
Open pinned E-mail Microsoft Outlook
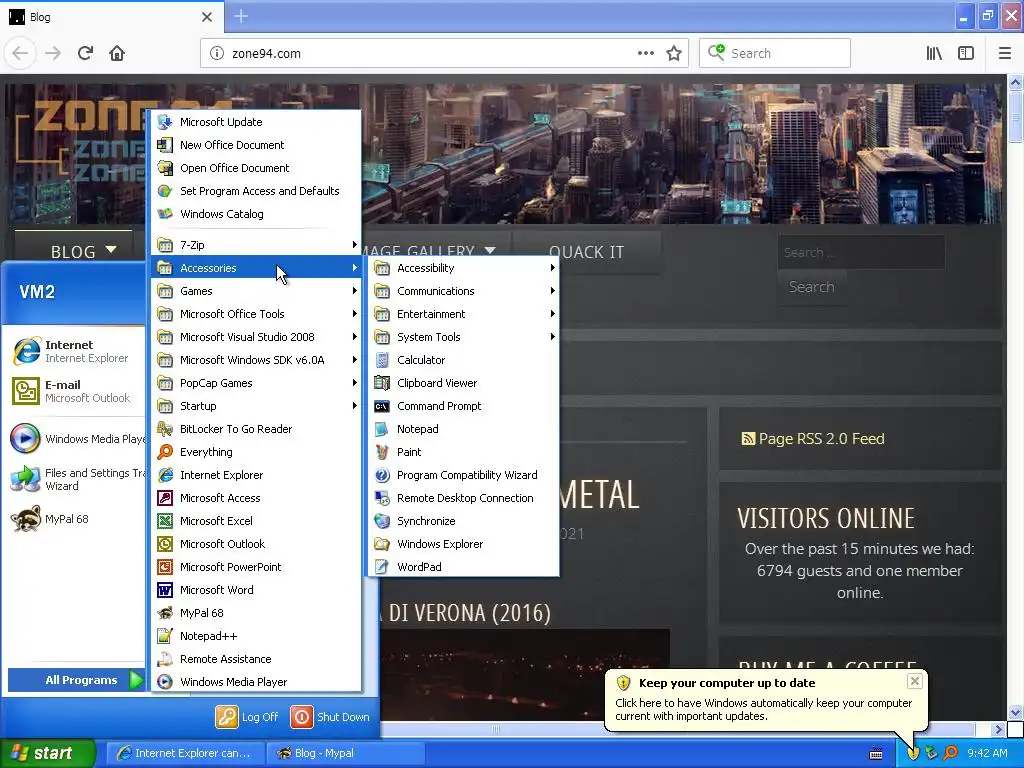tap(76, 391)
